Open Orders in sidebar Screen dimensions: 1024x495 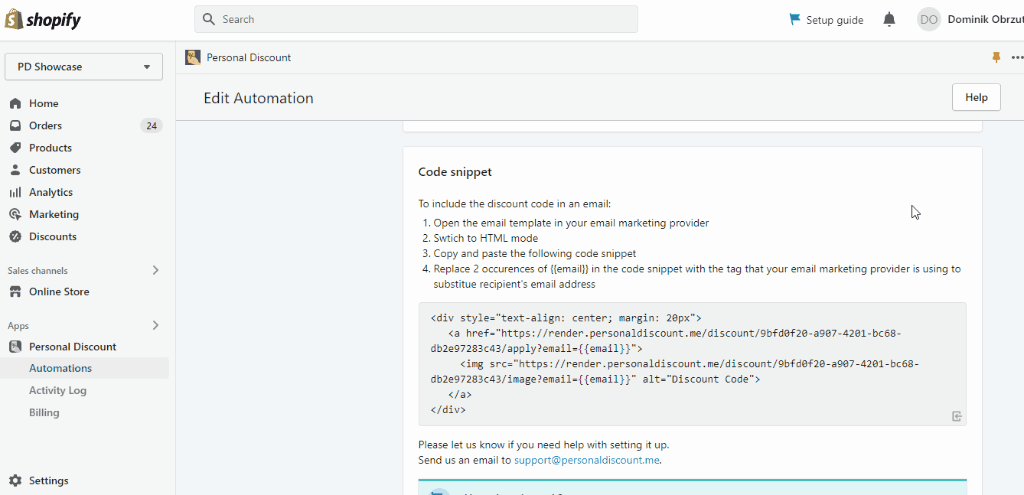(x=46, y=125)
